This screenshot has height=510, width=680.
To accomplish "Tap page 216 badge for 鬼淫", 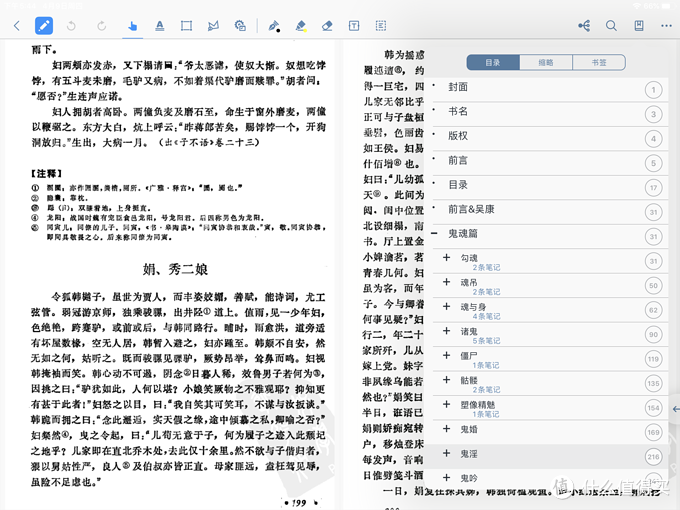I will (654, 457).
